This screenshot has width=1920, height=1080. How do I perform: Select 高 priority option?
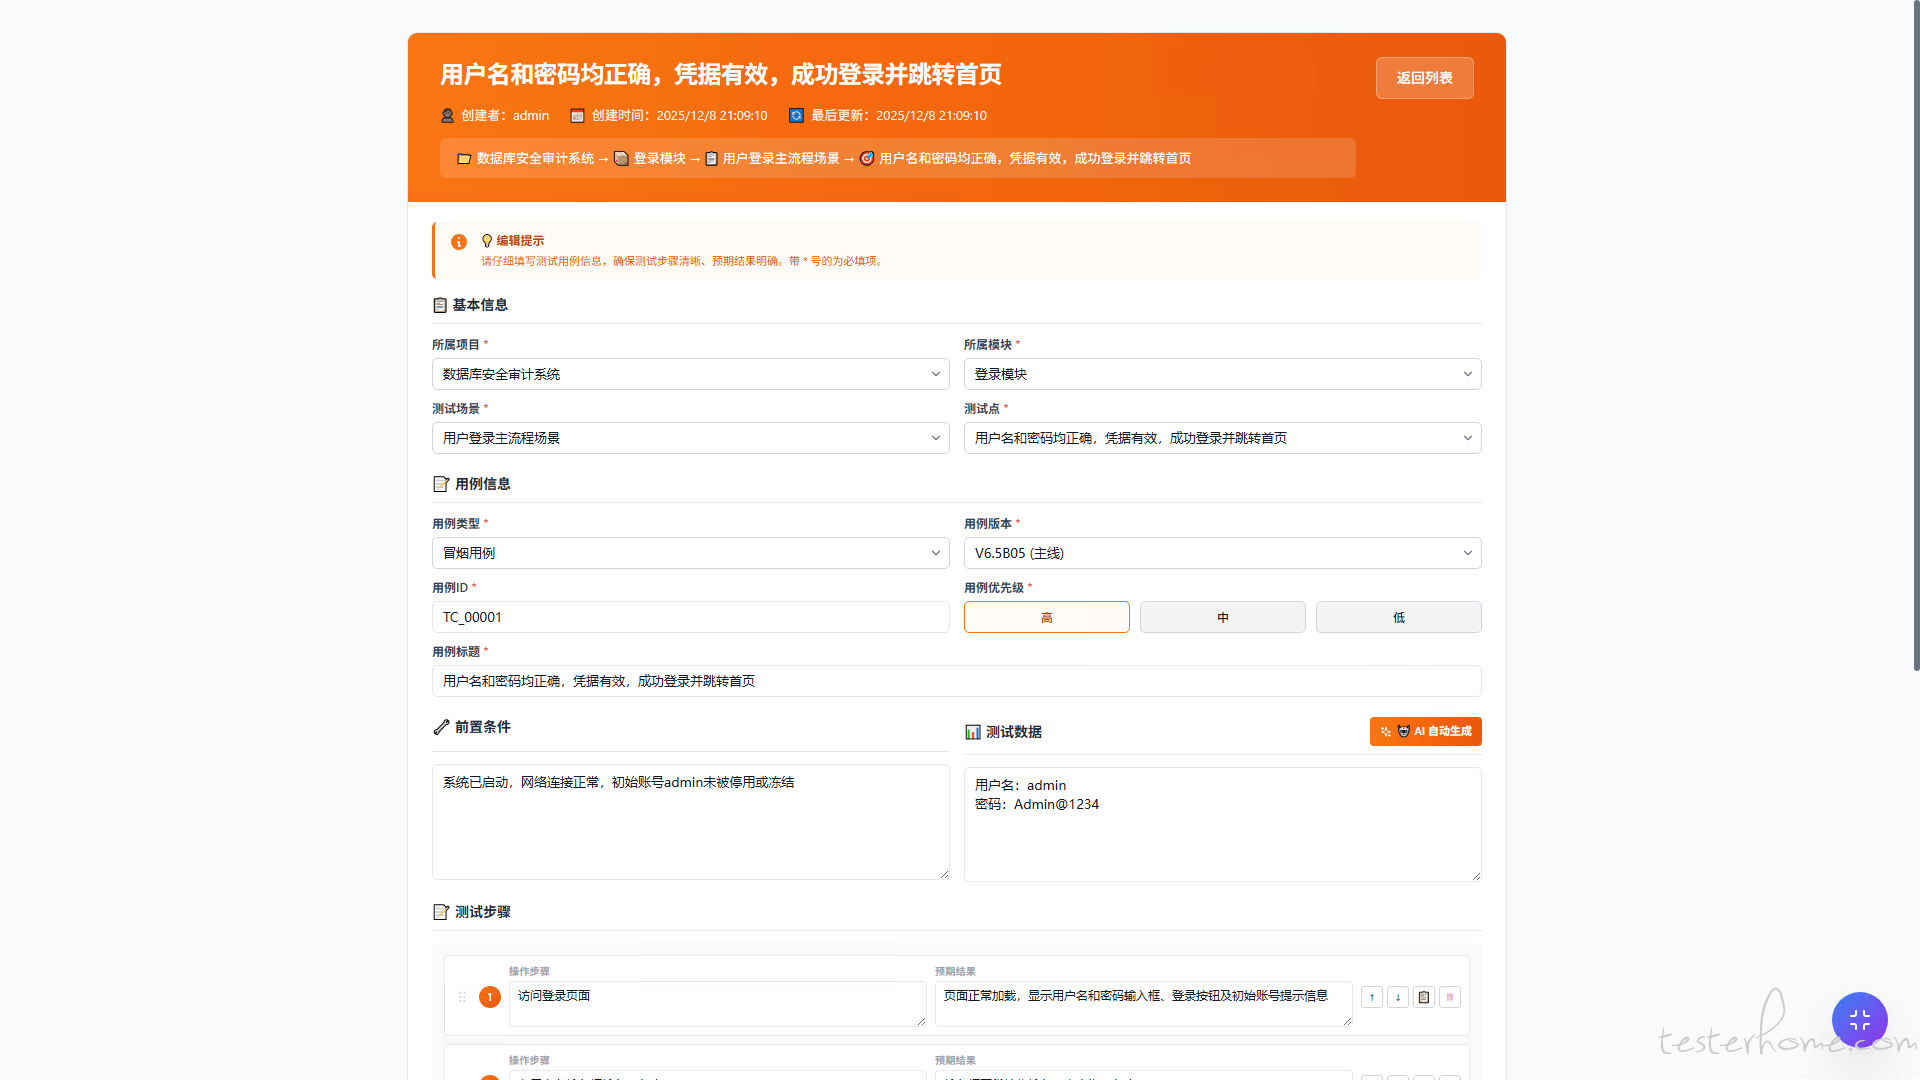(x=1046, y=617)
